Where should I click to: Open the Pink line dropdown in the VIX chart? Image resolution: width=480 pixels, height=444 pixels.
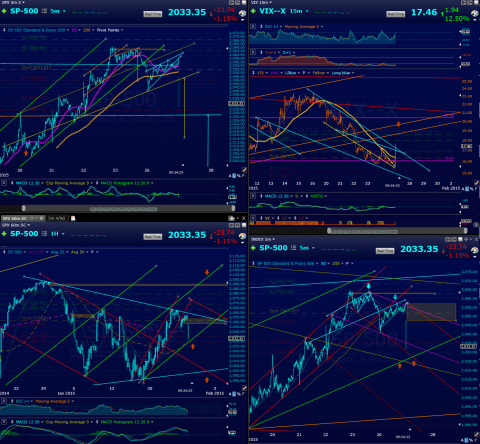(x=281, y=73)
